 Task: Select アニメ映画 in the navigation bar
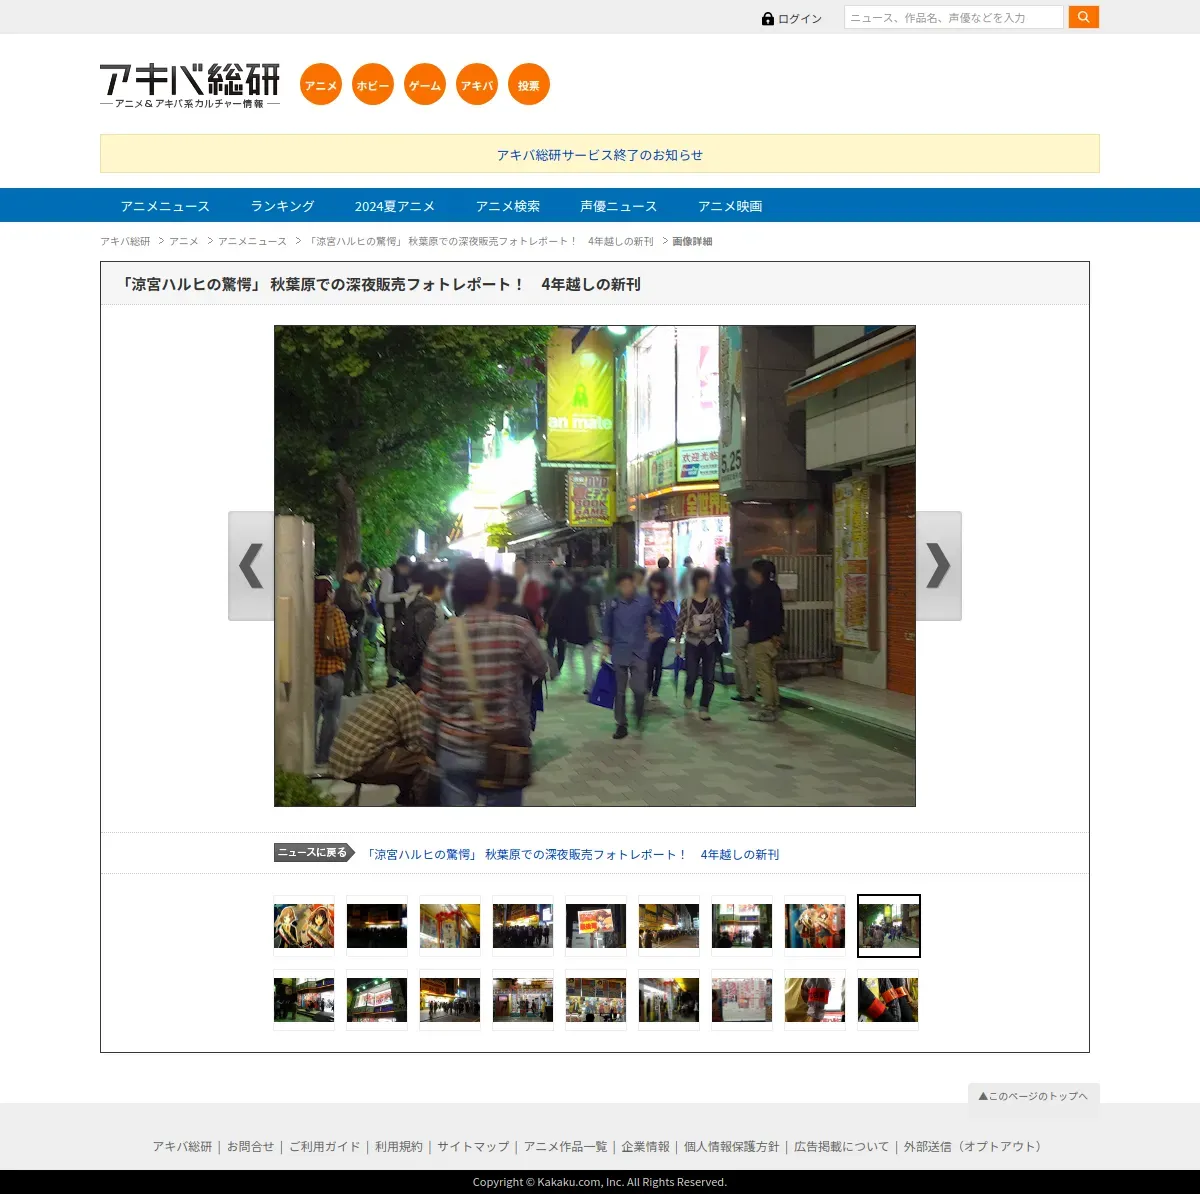click(730, 206)
